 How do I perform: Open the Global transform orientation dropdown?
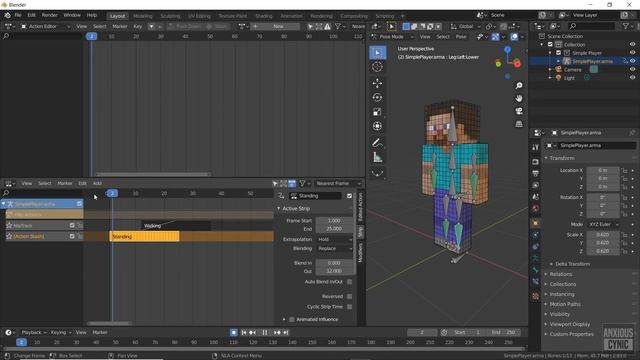[x=465, y=27]
